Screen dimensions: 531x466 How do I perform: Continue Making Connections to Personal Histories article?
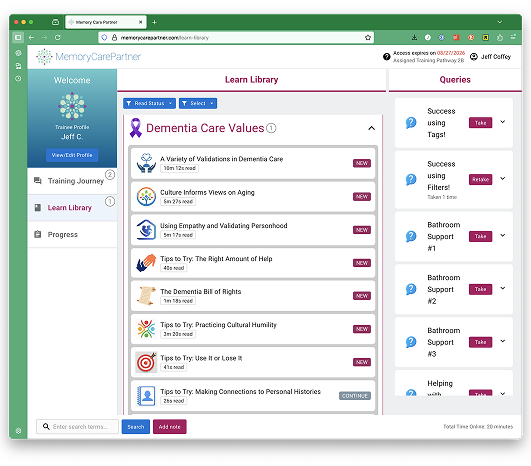tap(355, 396)
